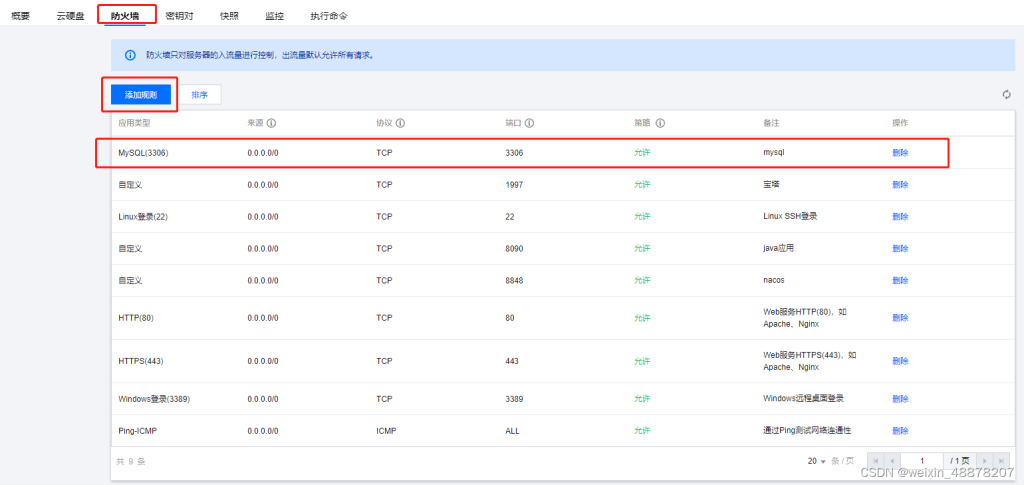Switch to the 概要 tab
The width and height of the screenshot is (1024, 485).
(x=20, y=16)
